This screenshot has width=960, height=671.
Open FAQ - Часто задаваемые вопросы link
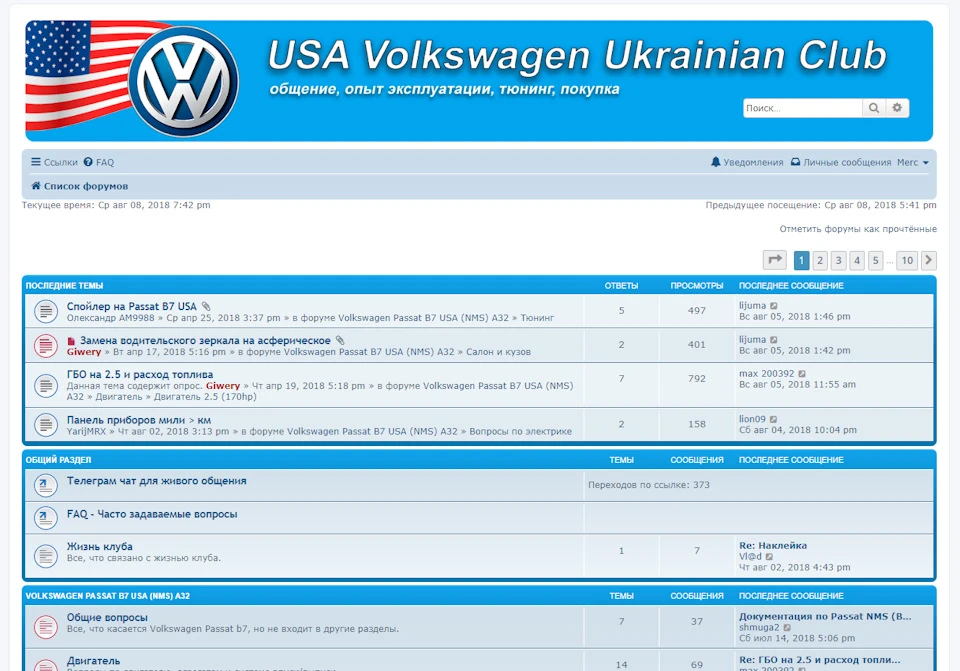click(x=152, y=514)
